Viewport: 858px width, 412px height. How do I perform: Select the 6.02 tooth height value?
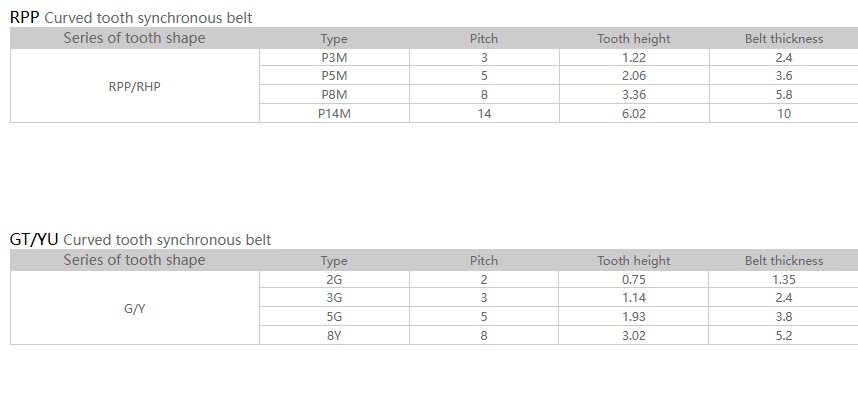[634, 114]
